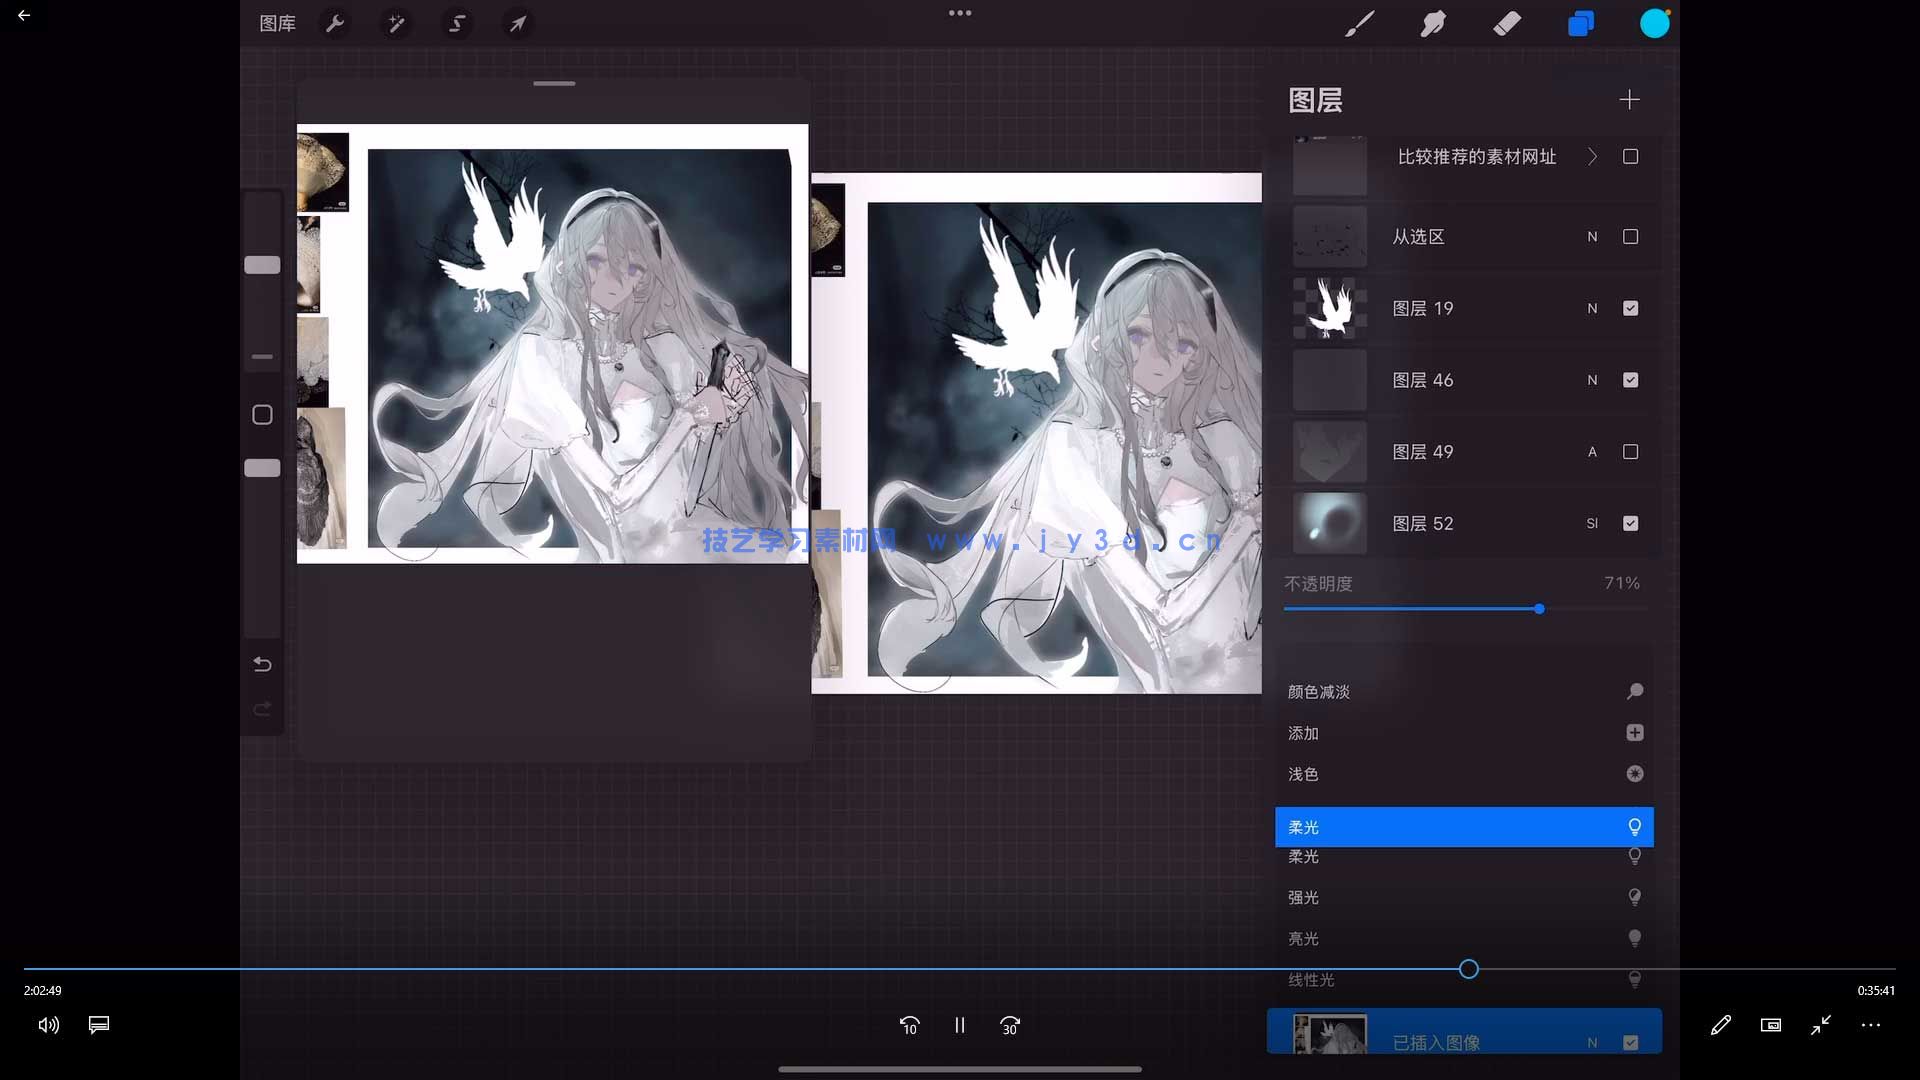The height and width of the screenshot is (1080, 1920).
Task: Hide 图层 19 by unchecking it
Action: pyautogui.click(x=1630, y=308)
